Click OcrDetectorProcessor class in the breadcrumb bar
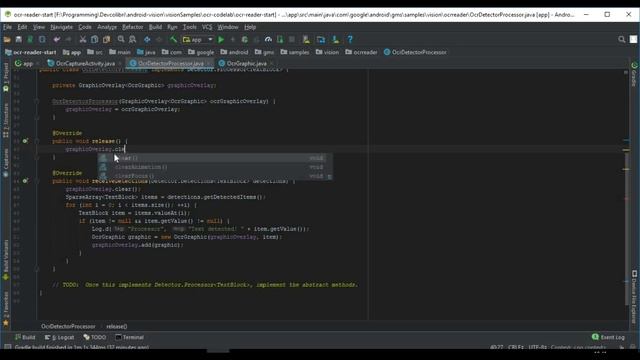The image size is (640, 360). pos(415,52)
